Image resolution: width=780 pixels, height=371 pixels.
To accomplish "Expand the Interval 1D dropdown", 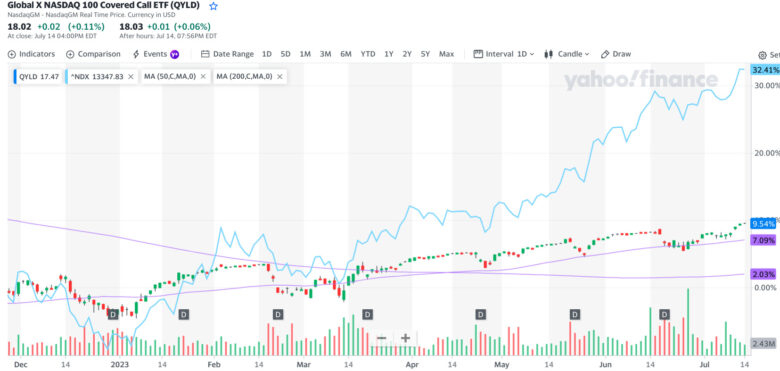I will tap(504, 54).
